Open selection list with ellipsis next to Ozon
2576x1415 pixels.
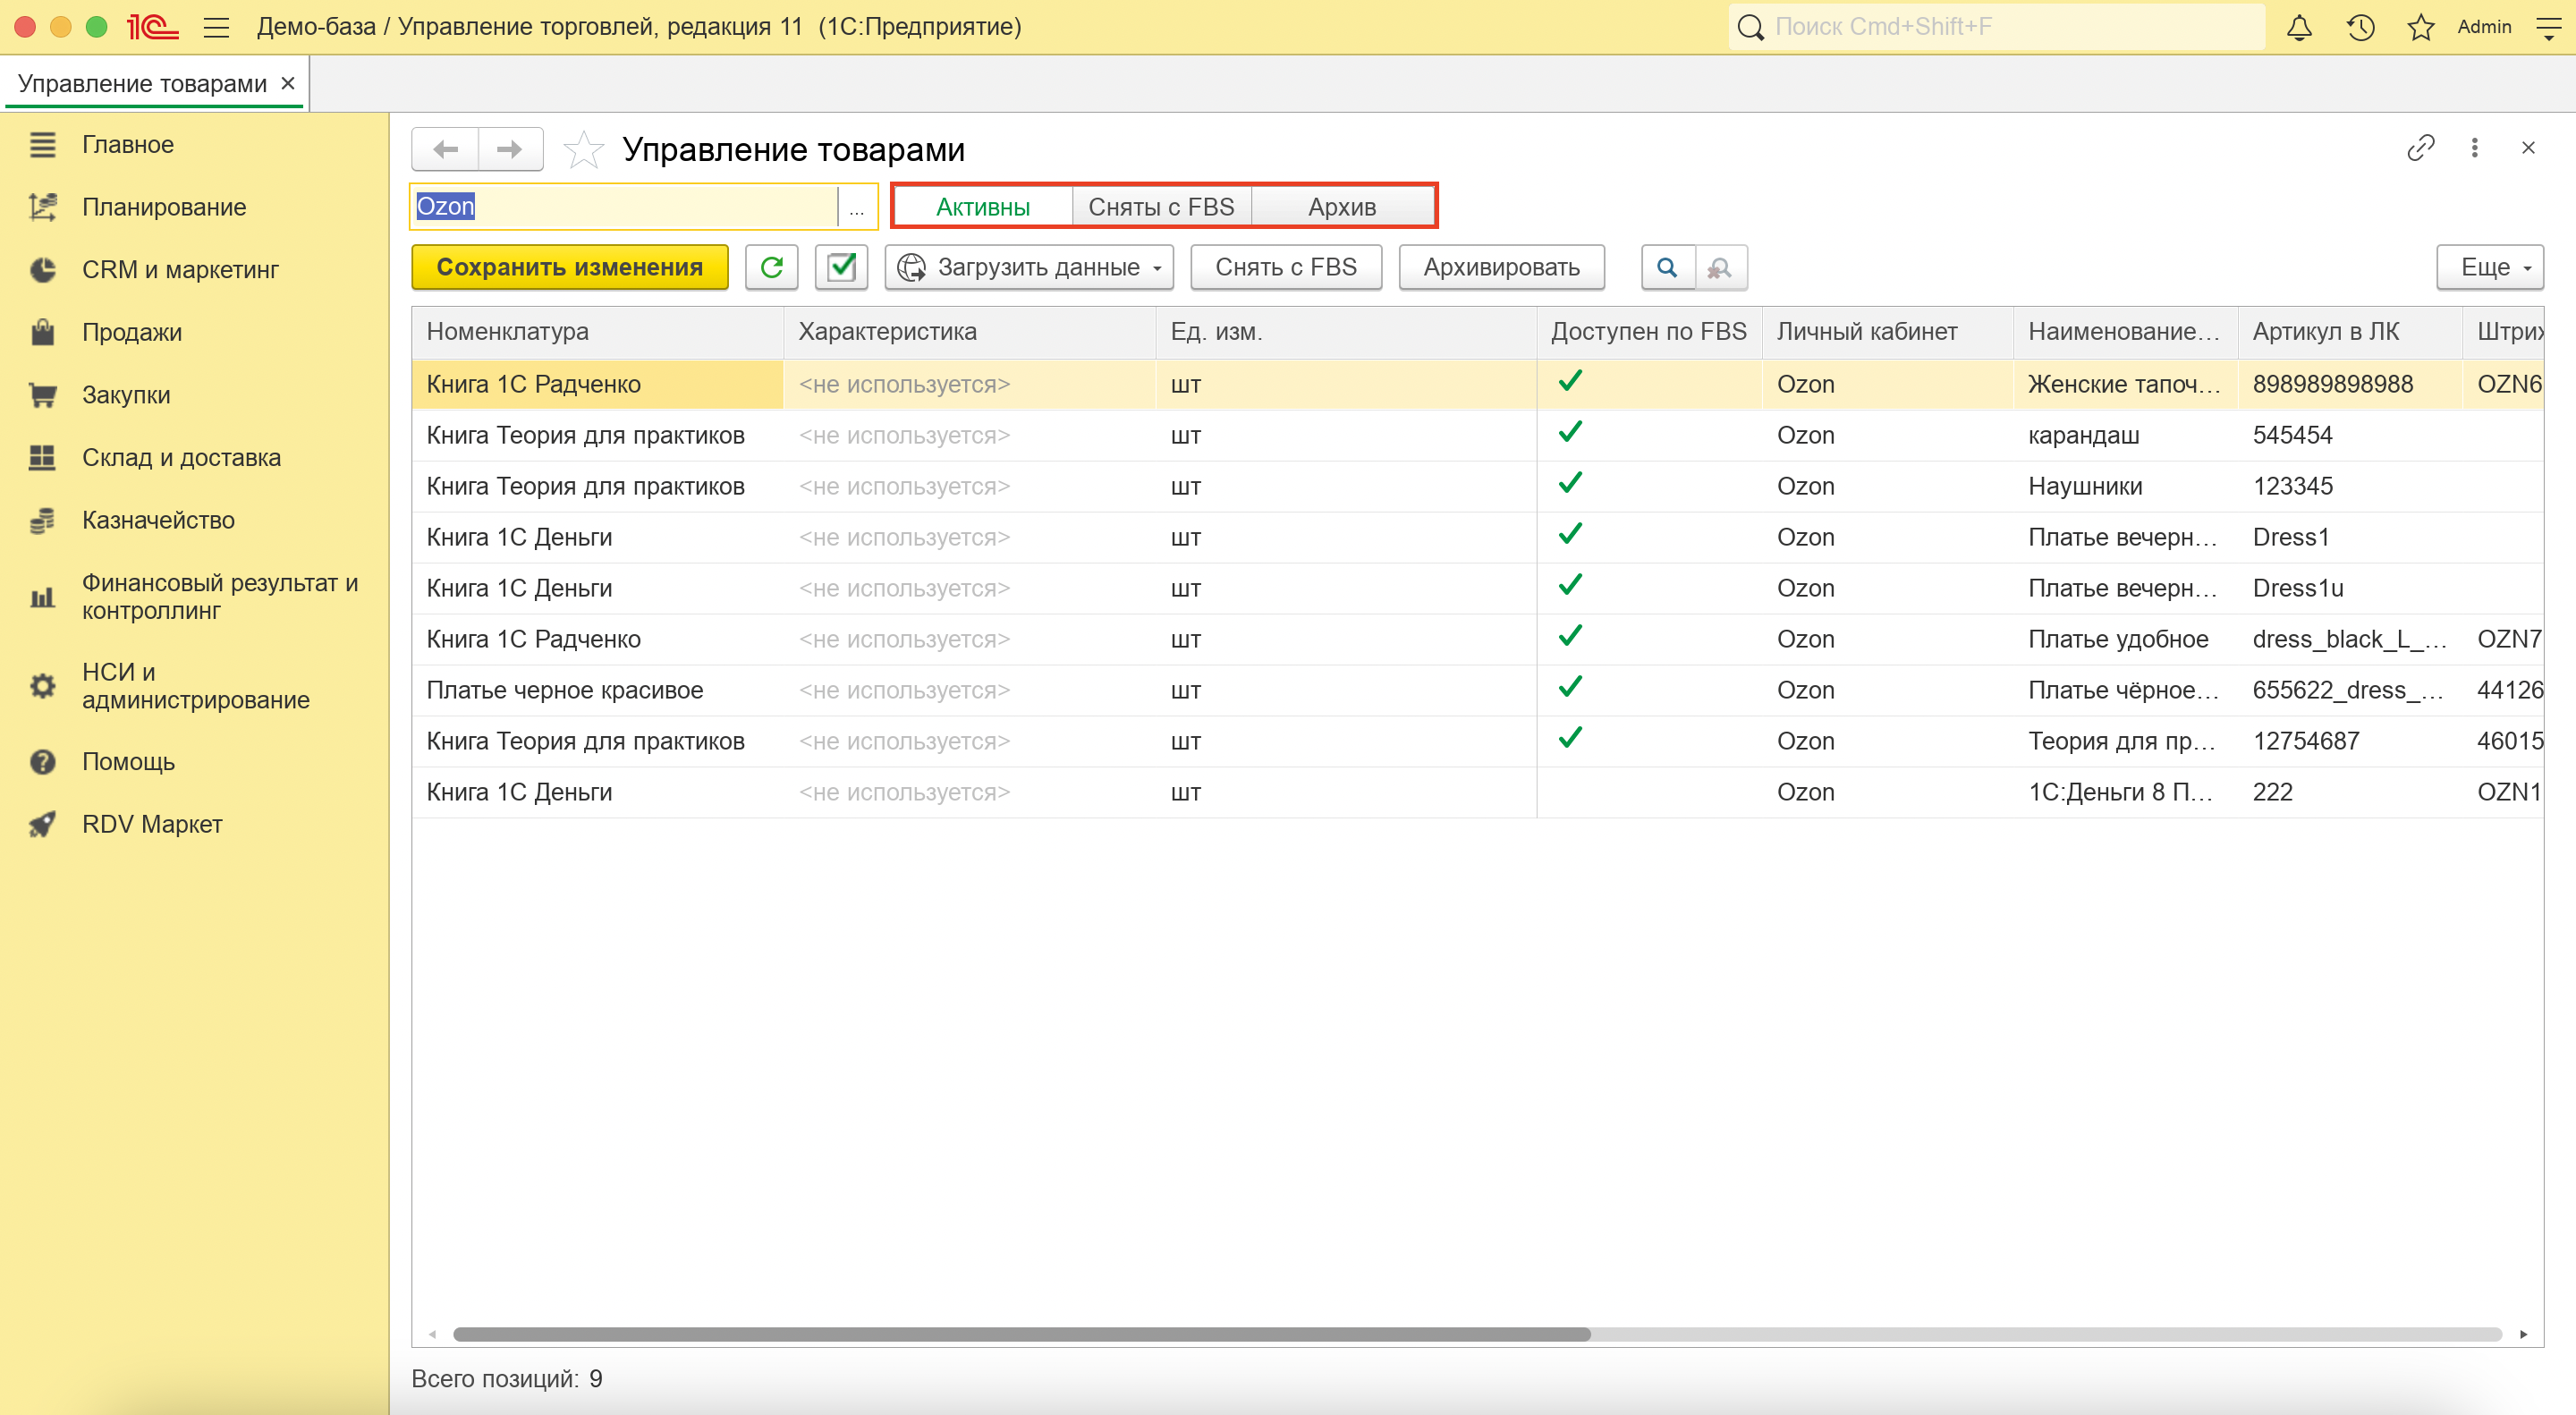coord(857,207)
